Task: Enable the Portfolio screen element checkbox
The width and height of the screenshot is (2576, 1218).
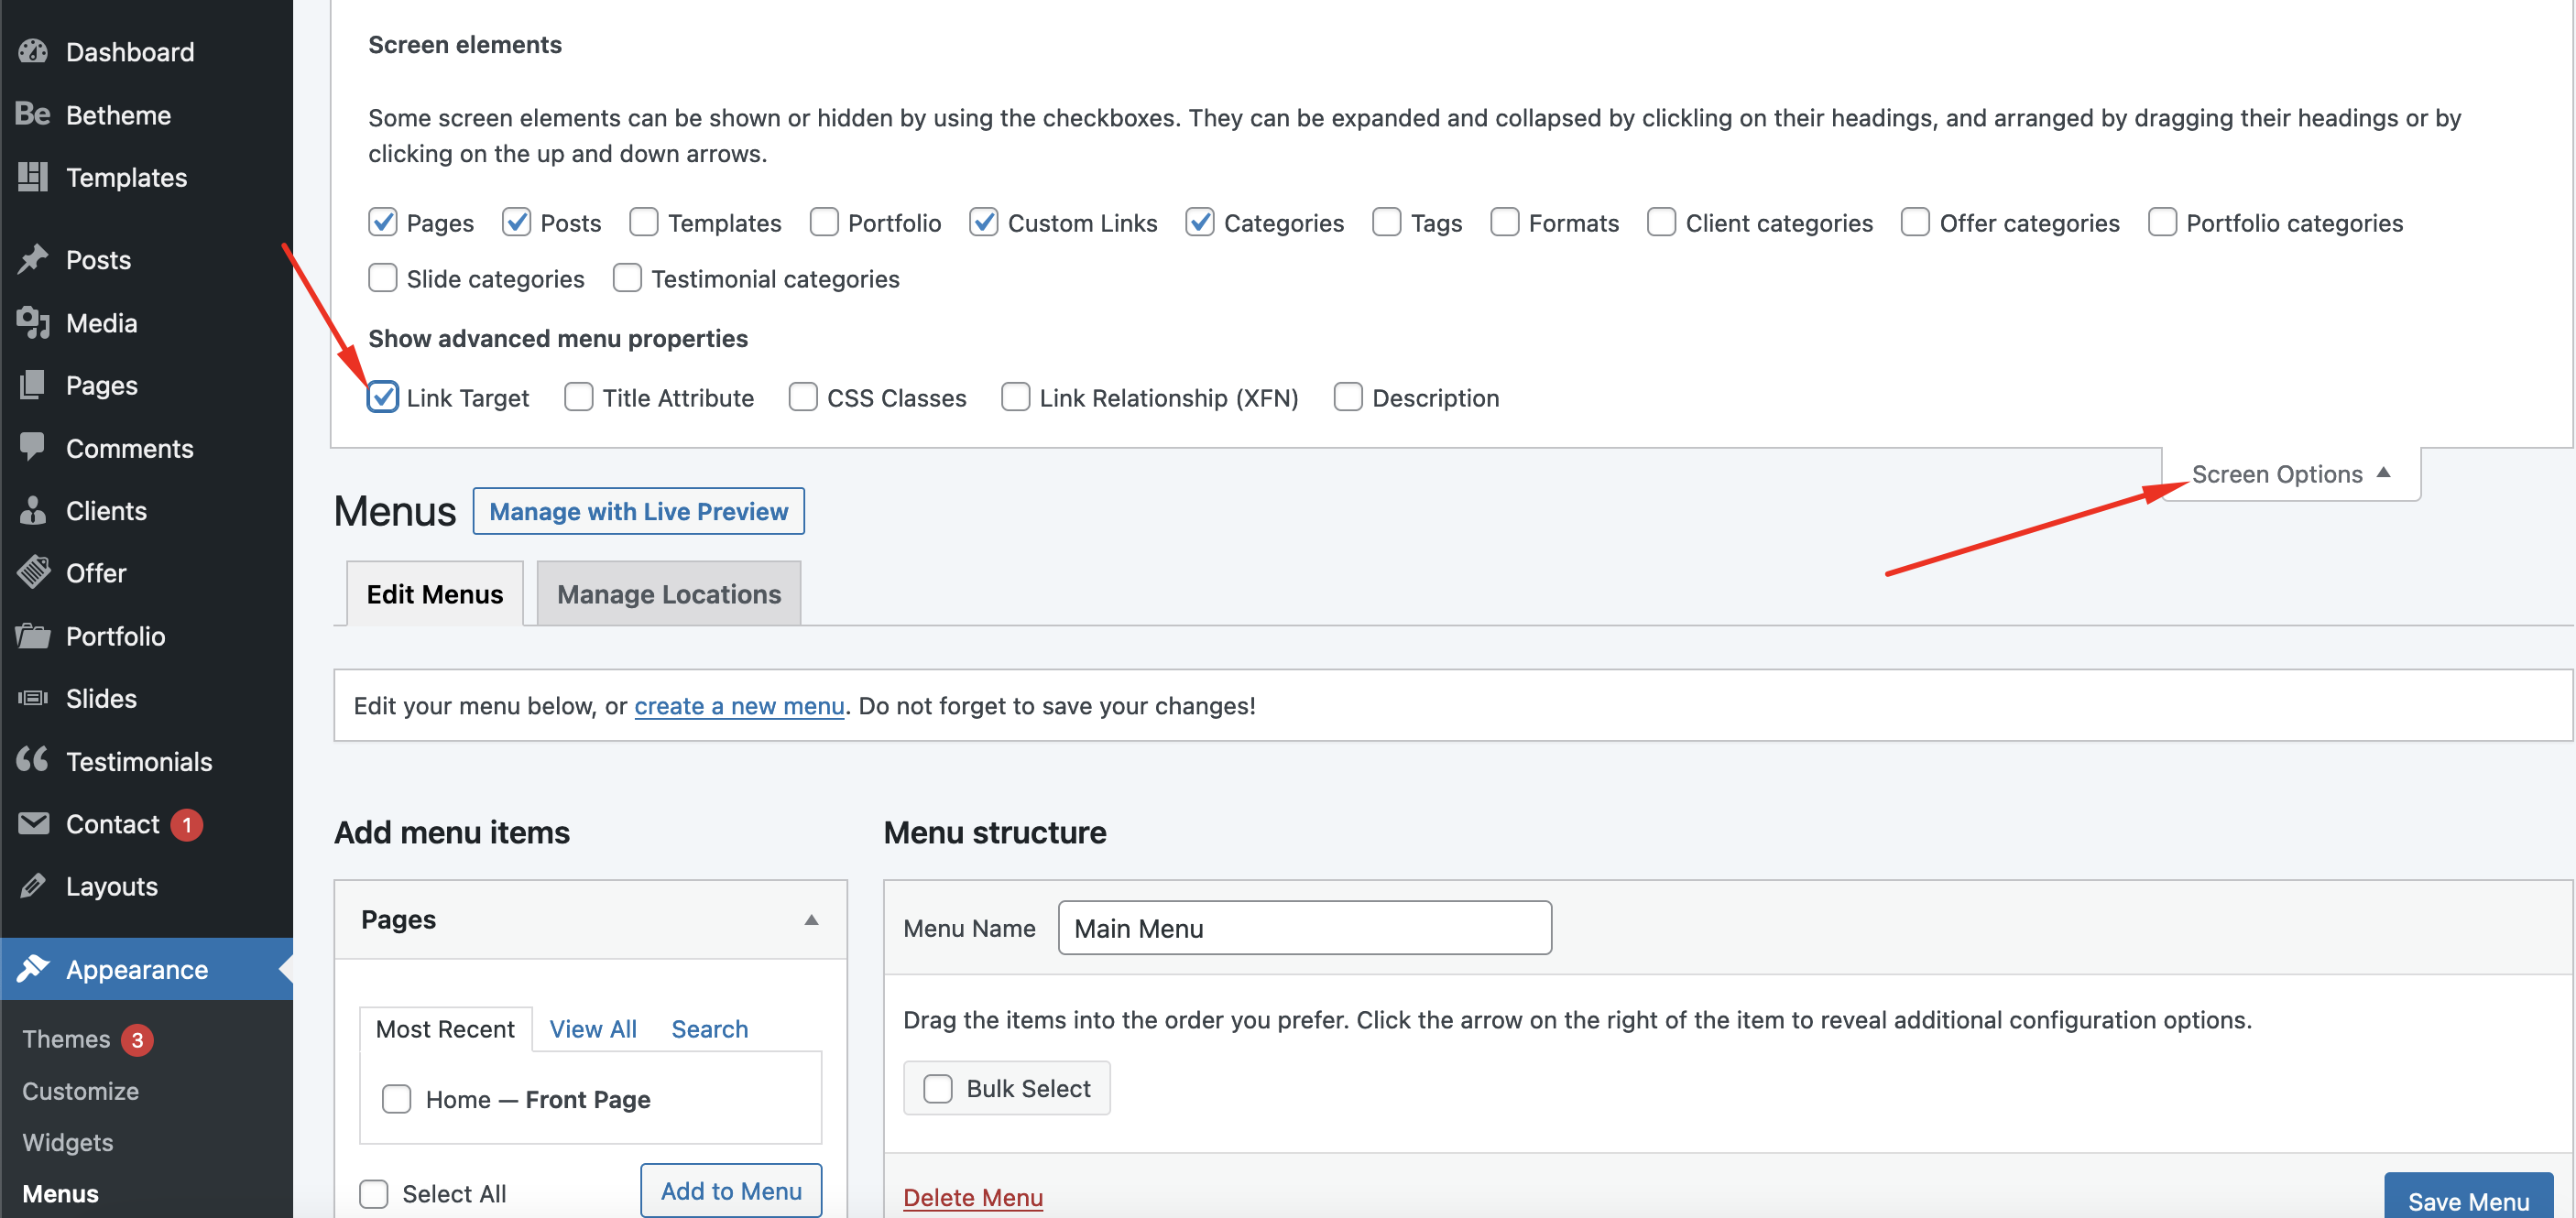Action: coord(824,222)
